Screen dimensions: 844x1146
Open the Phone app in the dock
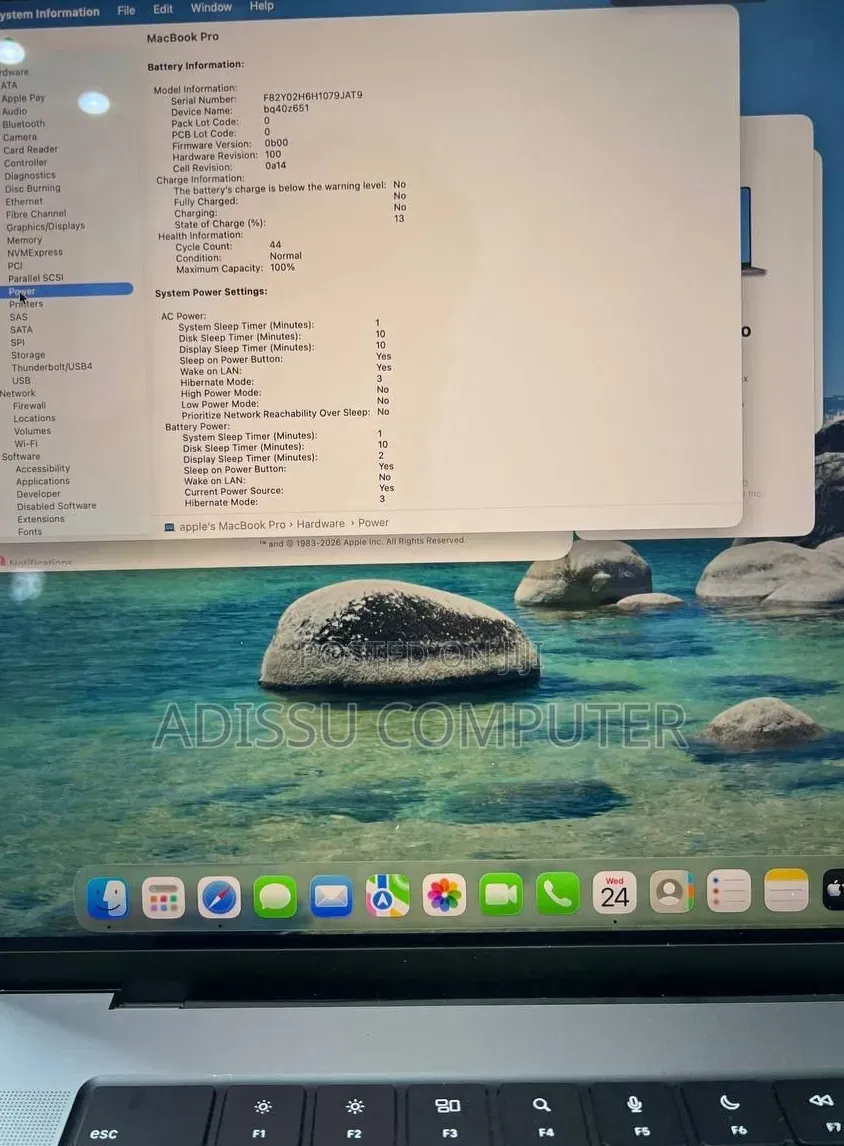(558, 893)
